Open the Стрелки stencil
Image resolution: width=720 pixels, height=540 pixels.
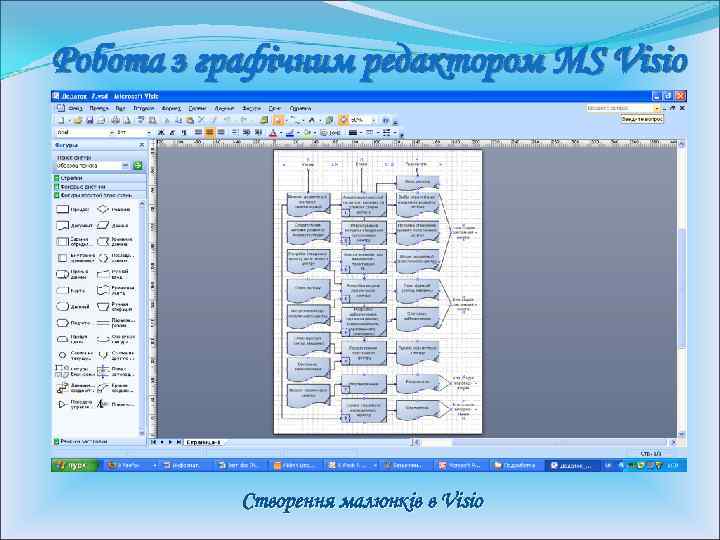100,178
